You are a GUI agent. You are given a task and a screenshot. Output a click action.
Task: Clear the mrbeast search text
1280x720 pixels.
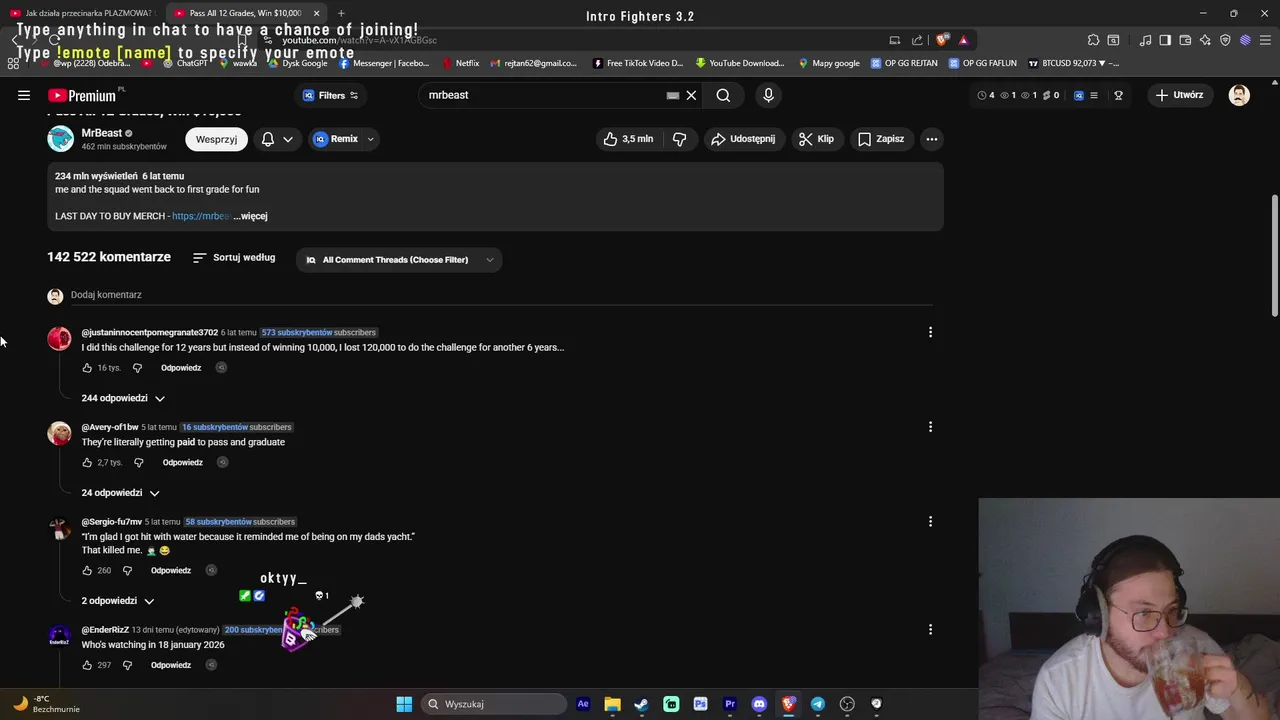(x=691, y=95)
